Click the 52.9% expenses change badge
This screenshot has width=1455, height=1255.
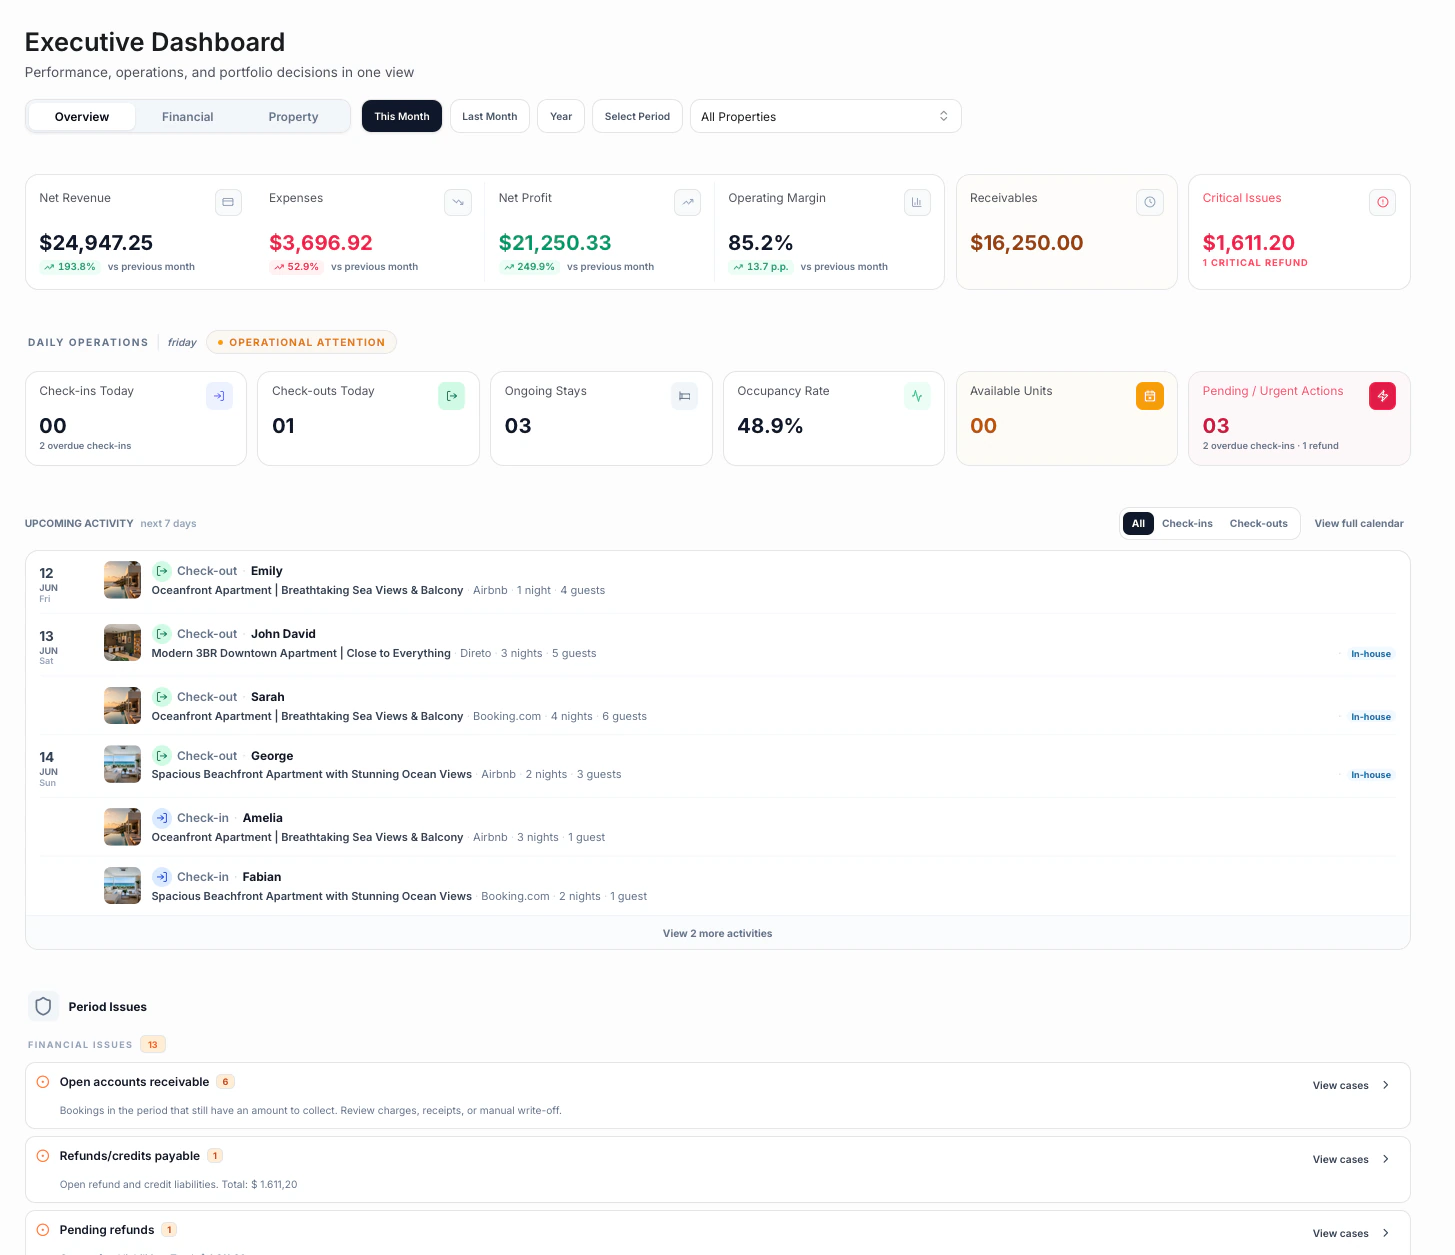pyautogui.click(x=296, y=267)
